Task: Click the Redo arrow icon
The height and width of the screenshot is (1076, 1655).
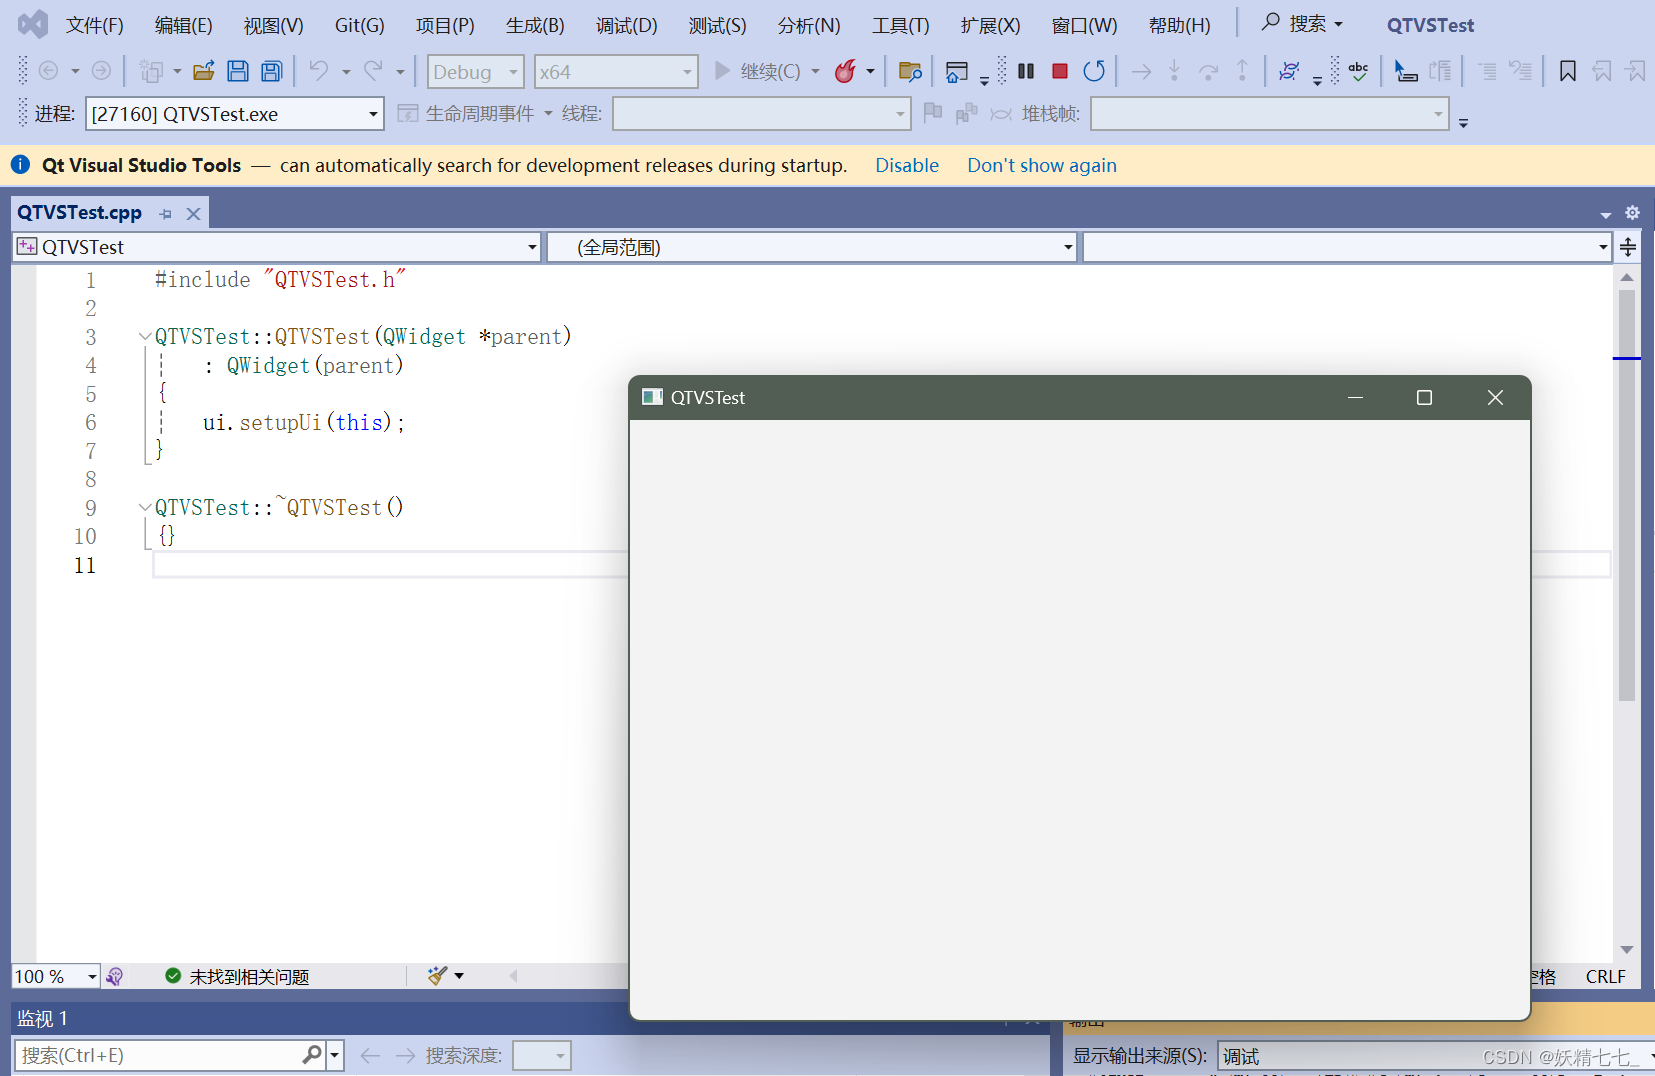Action: (x=373, y=70)
